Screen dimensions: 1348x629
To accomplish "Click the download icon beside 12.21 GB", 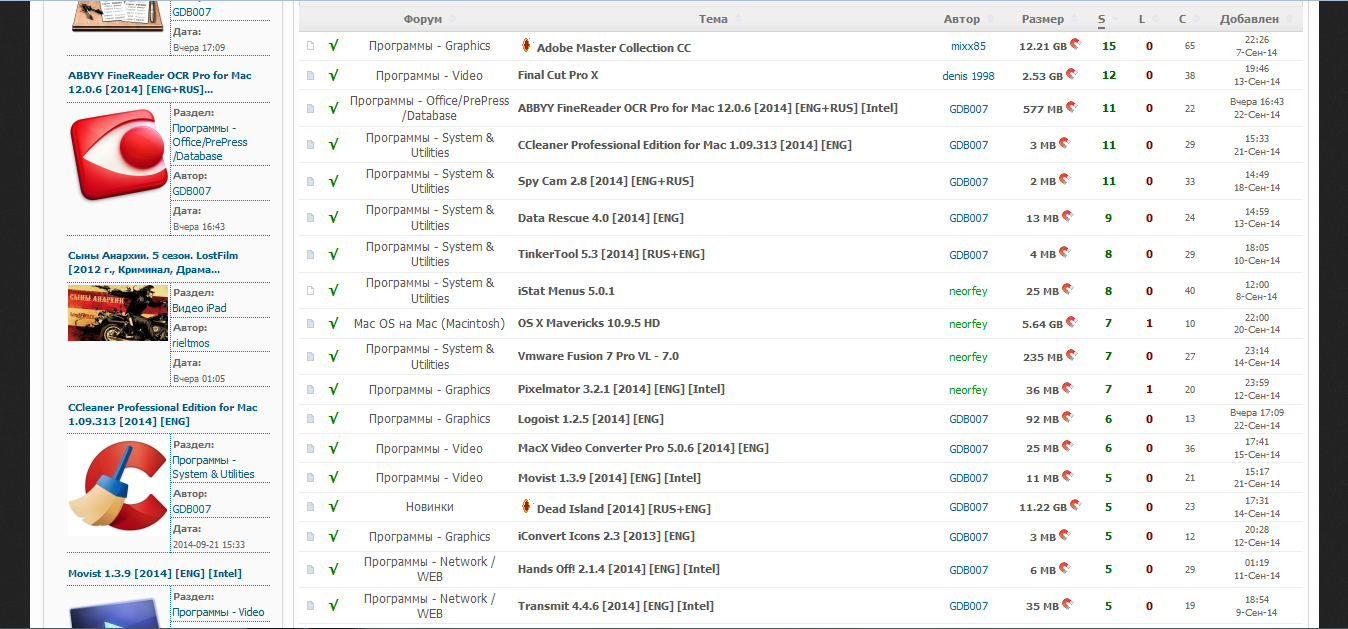I will 1075,45.
